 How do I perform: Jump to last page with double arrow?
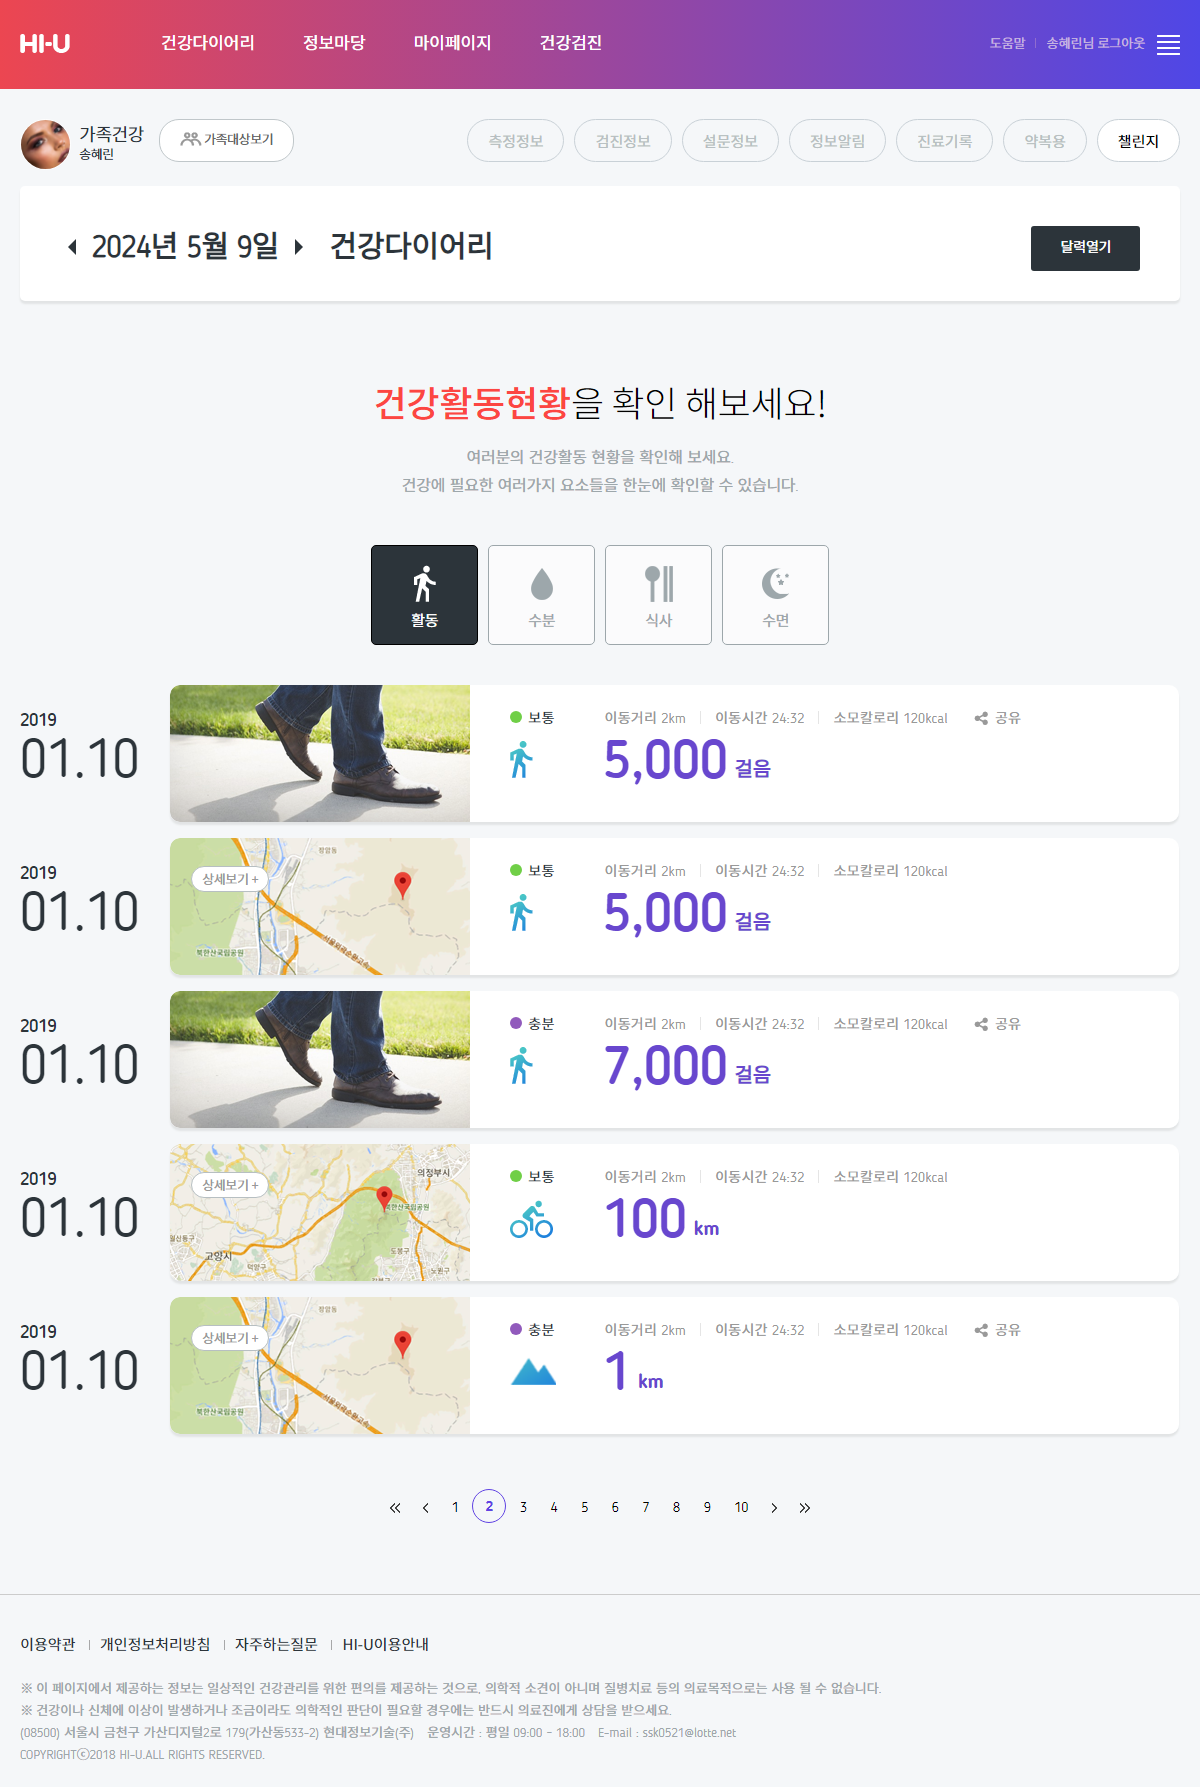click(805, 1508)
